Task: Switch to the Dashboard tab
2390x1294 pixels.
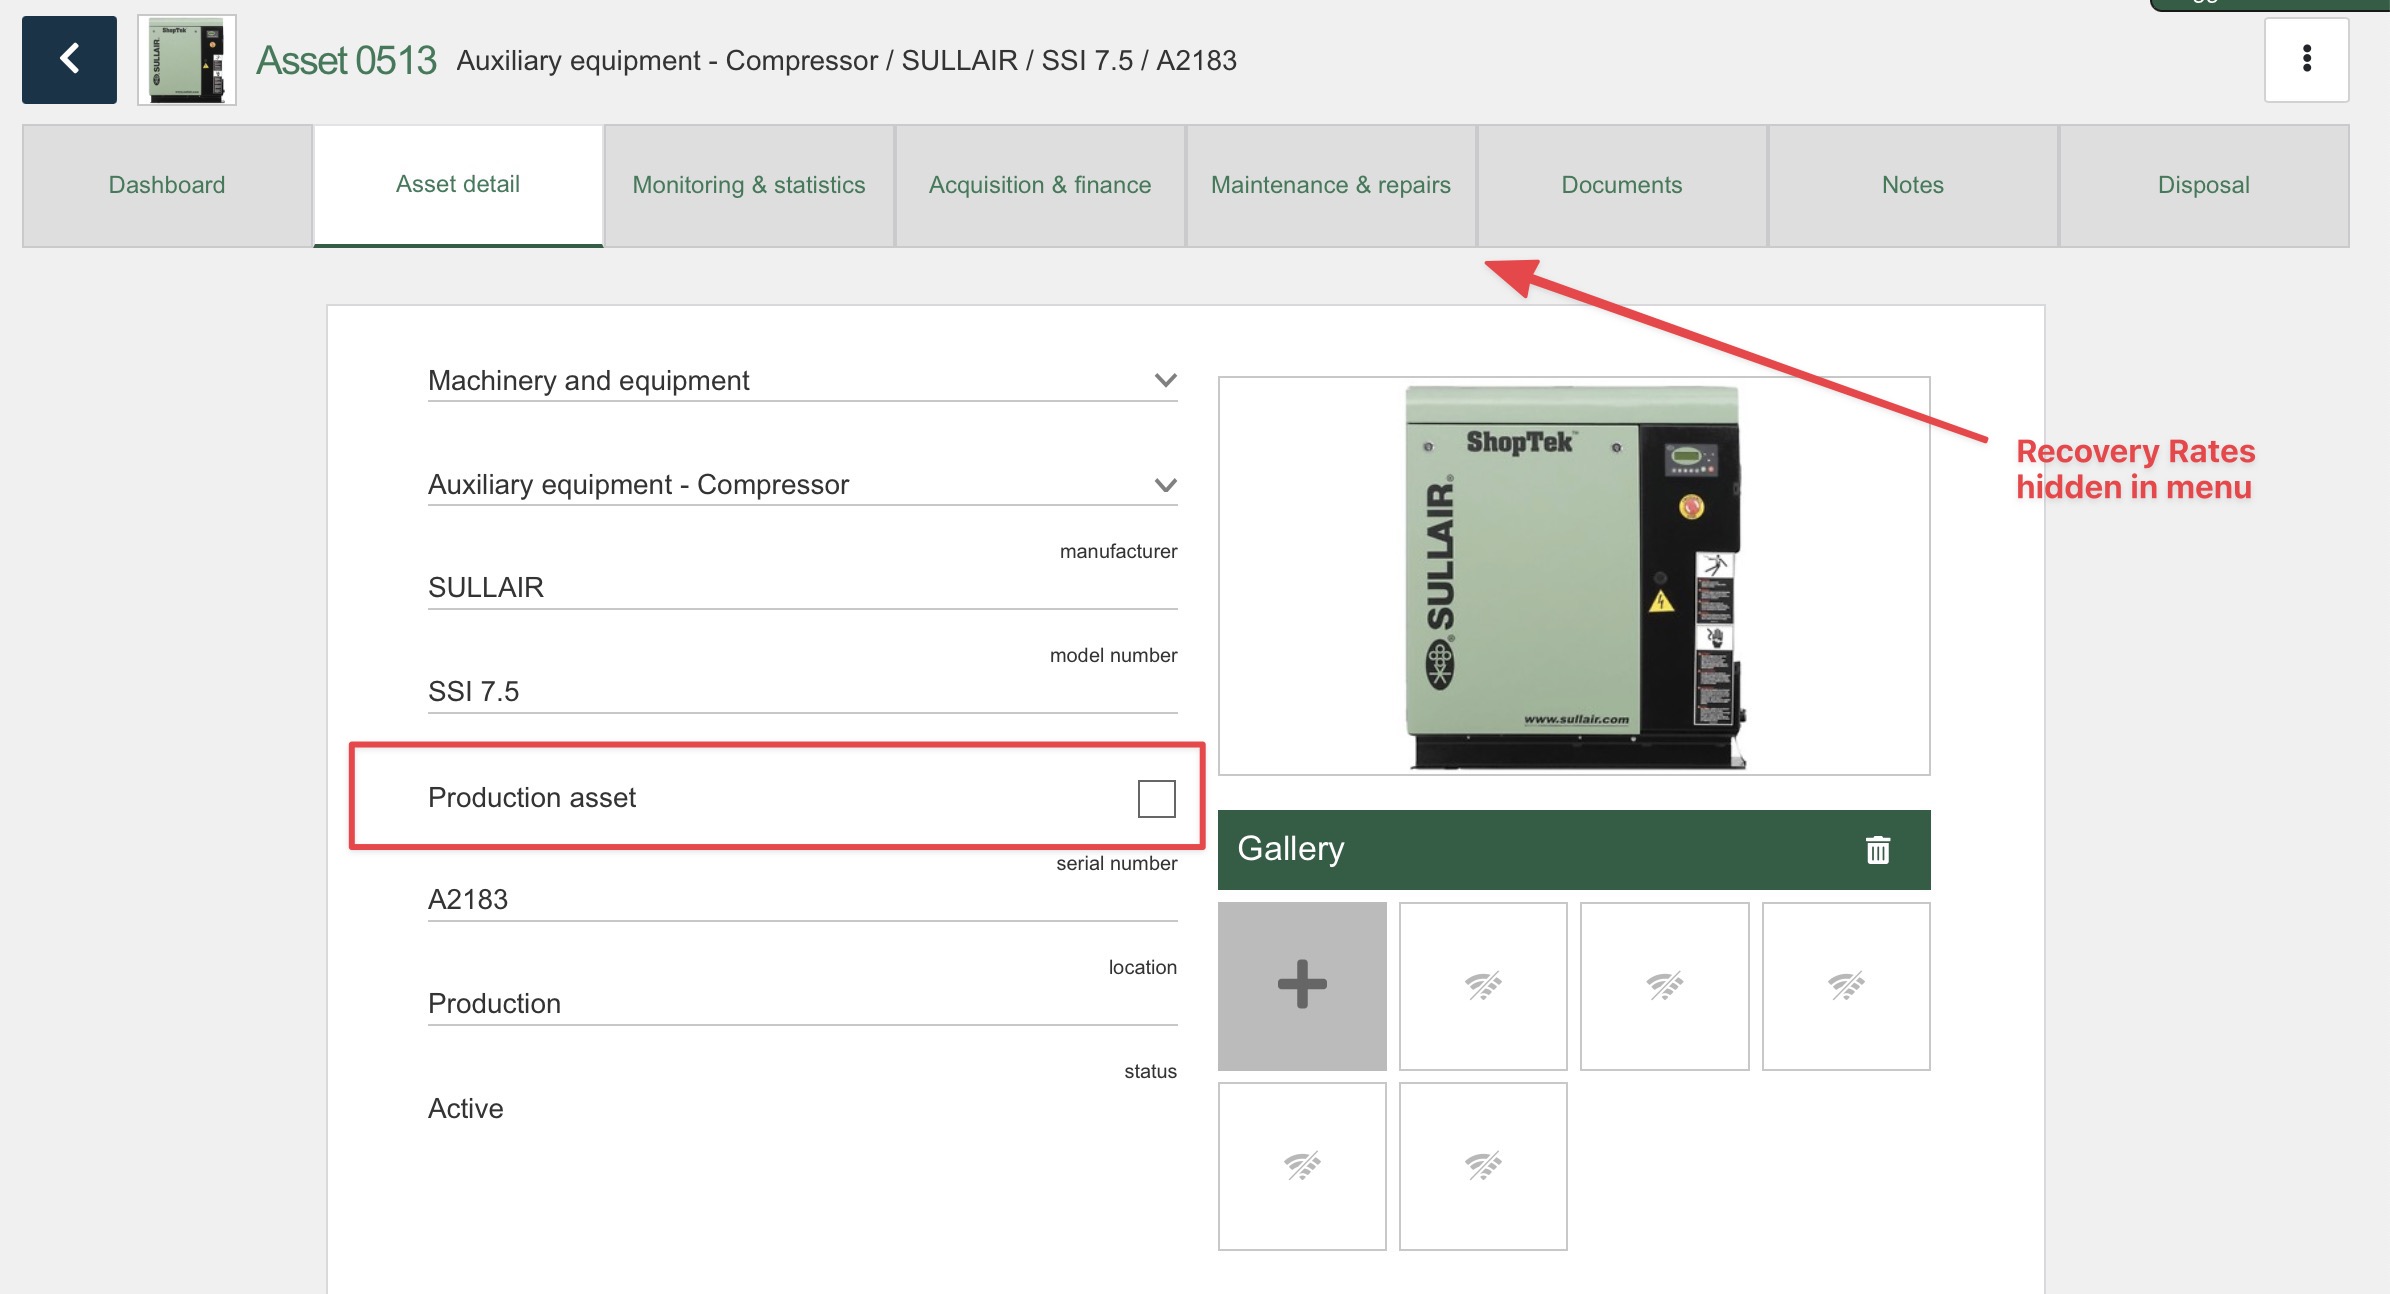Action: coord(167,185)
